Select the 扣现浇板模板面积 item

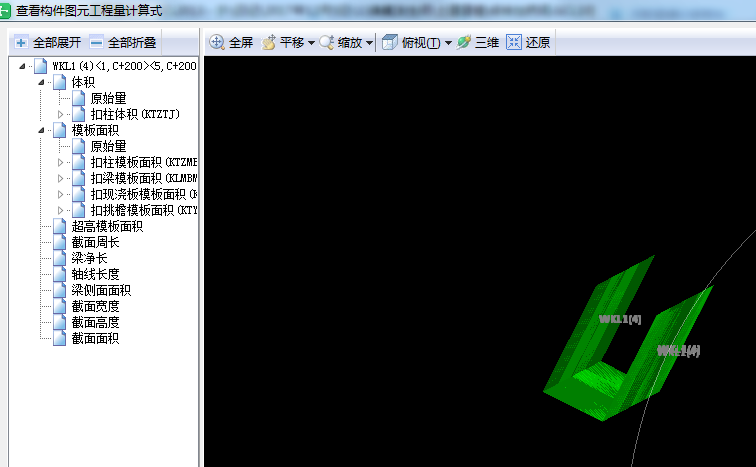tap(144, 194)
